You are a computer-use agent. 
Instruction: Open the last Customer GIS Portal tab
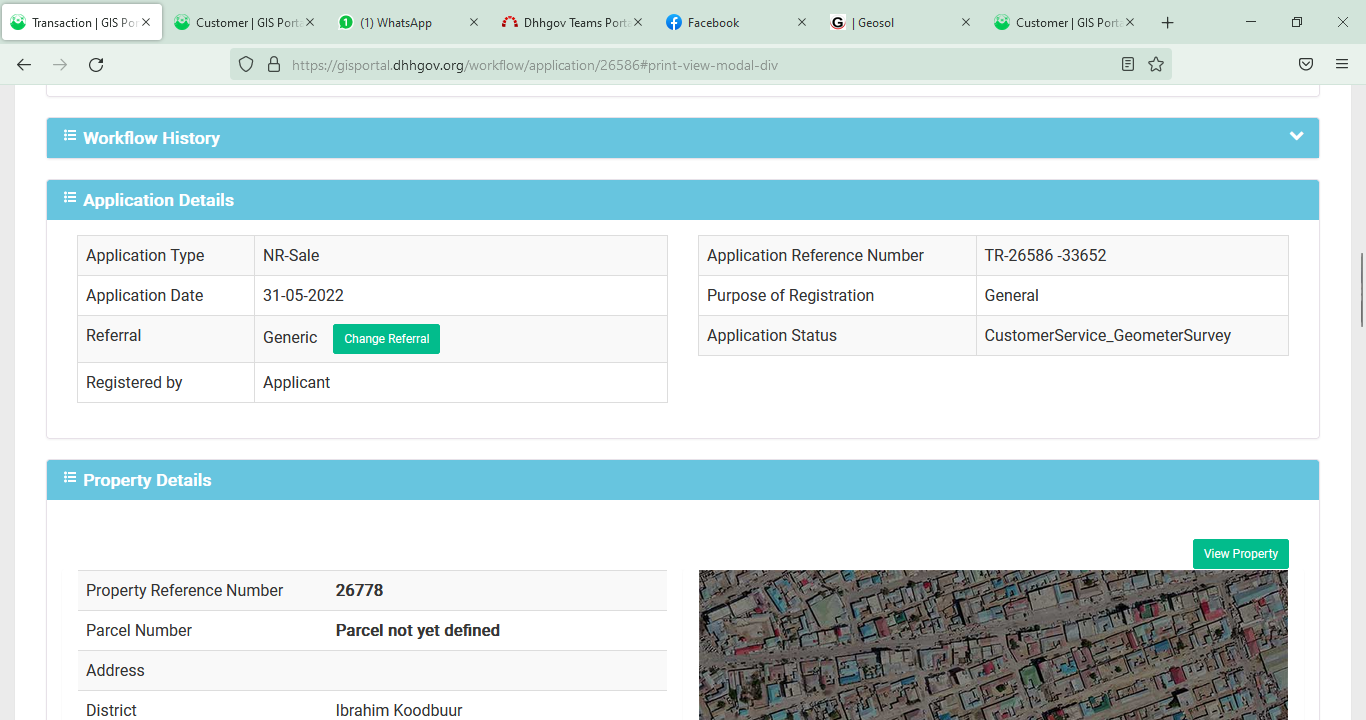pos(1065,22)
